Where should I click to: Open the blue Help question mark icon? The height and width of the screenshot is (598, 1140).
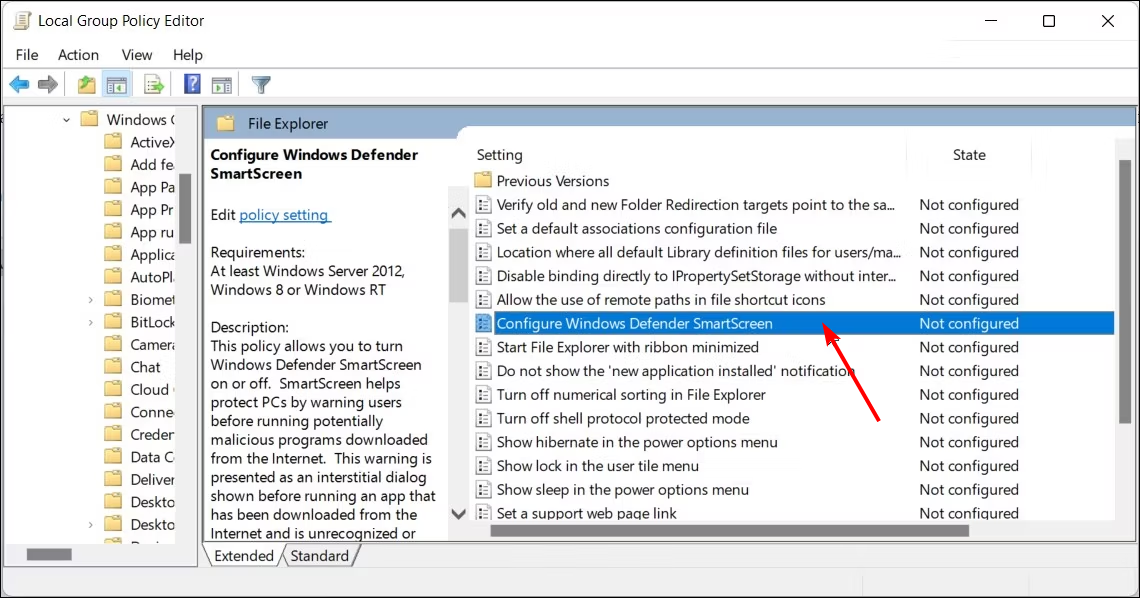192,85
